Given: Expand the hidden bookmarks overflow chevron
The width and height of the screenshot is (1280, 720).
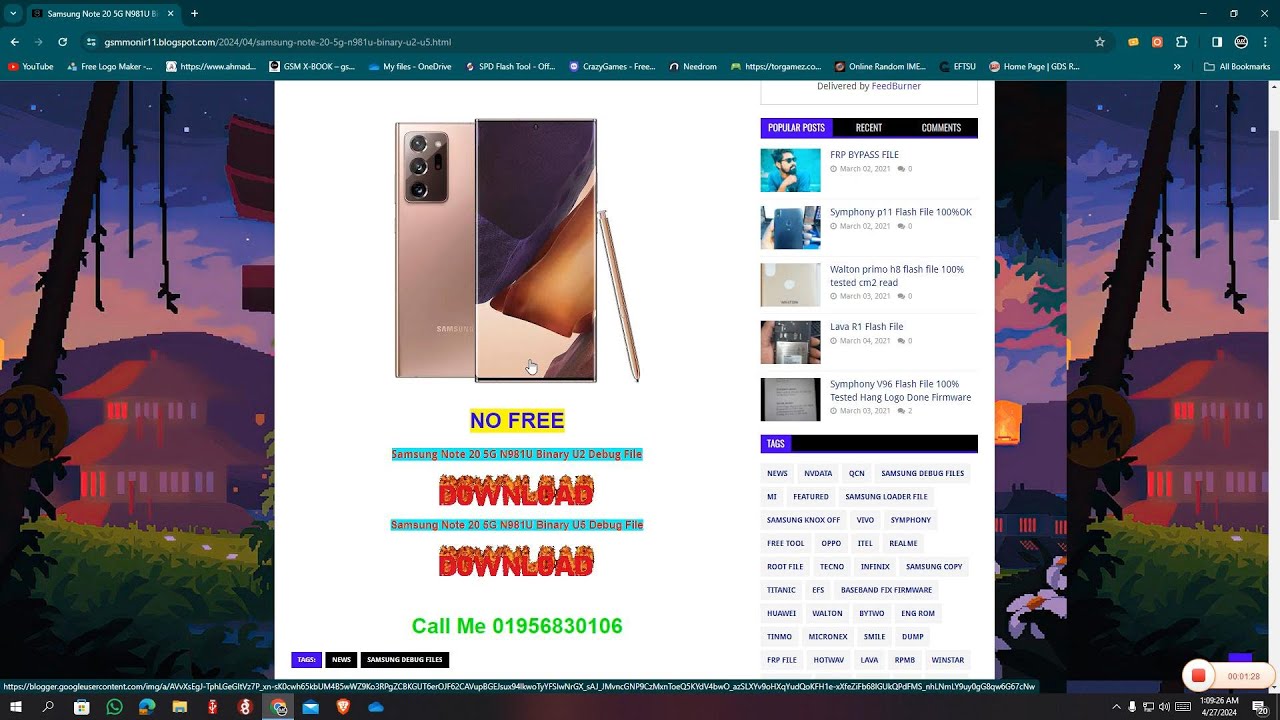Looking at the screenshot, I should pos(1177,67).
